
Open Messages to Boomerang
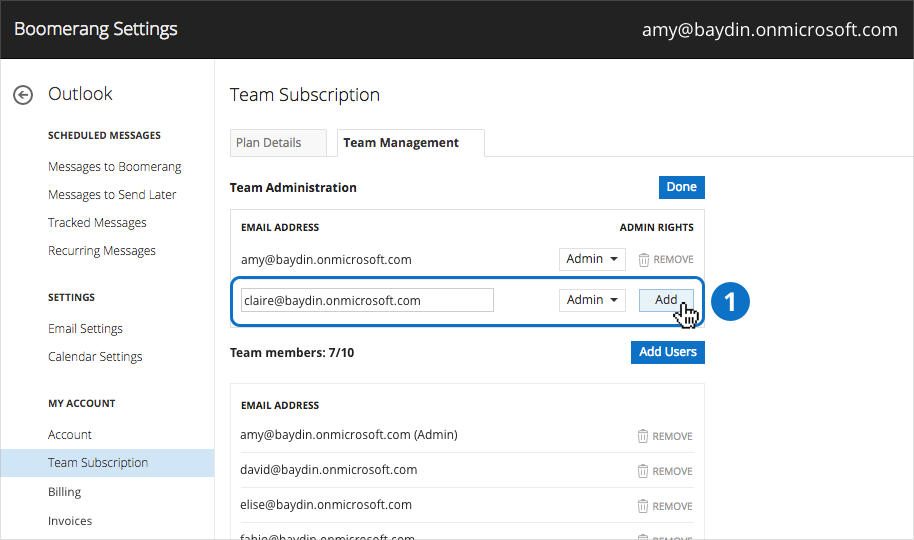pos(114,167)
